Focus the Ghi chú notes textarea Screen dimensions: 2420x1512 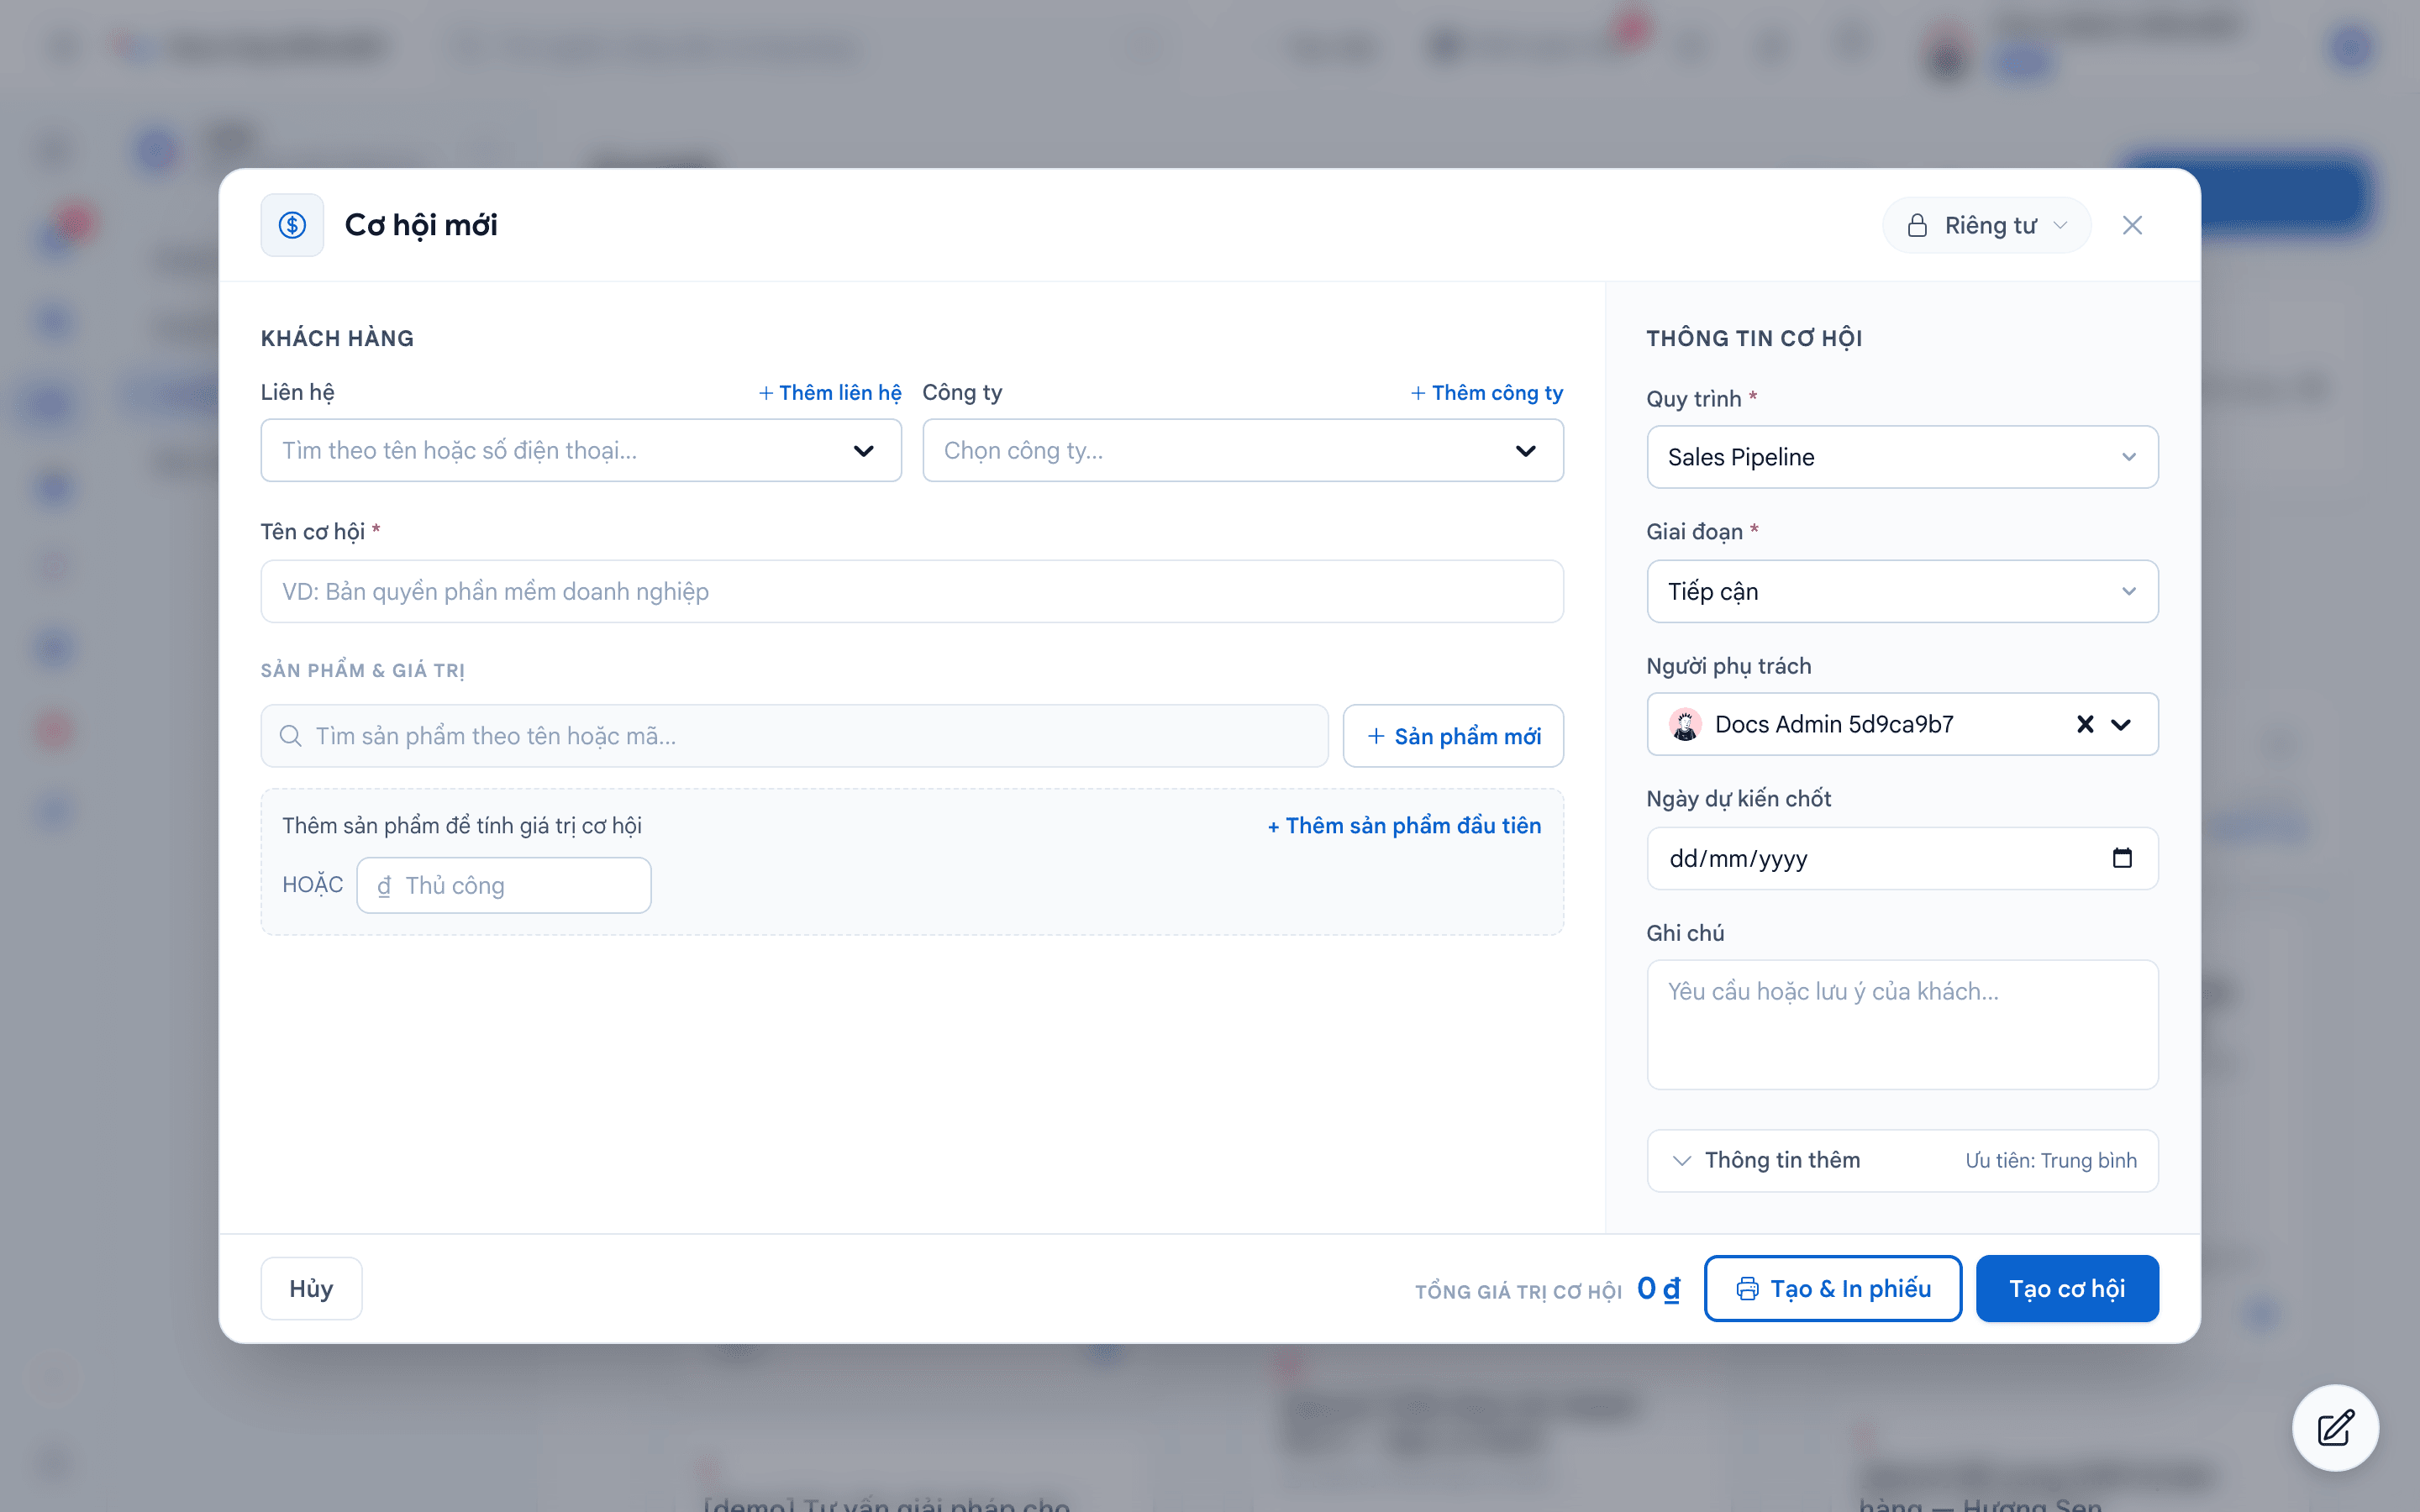coord(1902,1024)
